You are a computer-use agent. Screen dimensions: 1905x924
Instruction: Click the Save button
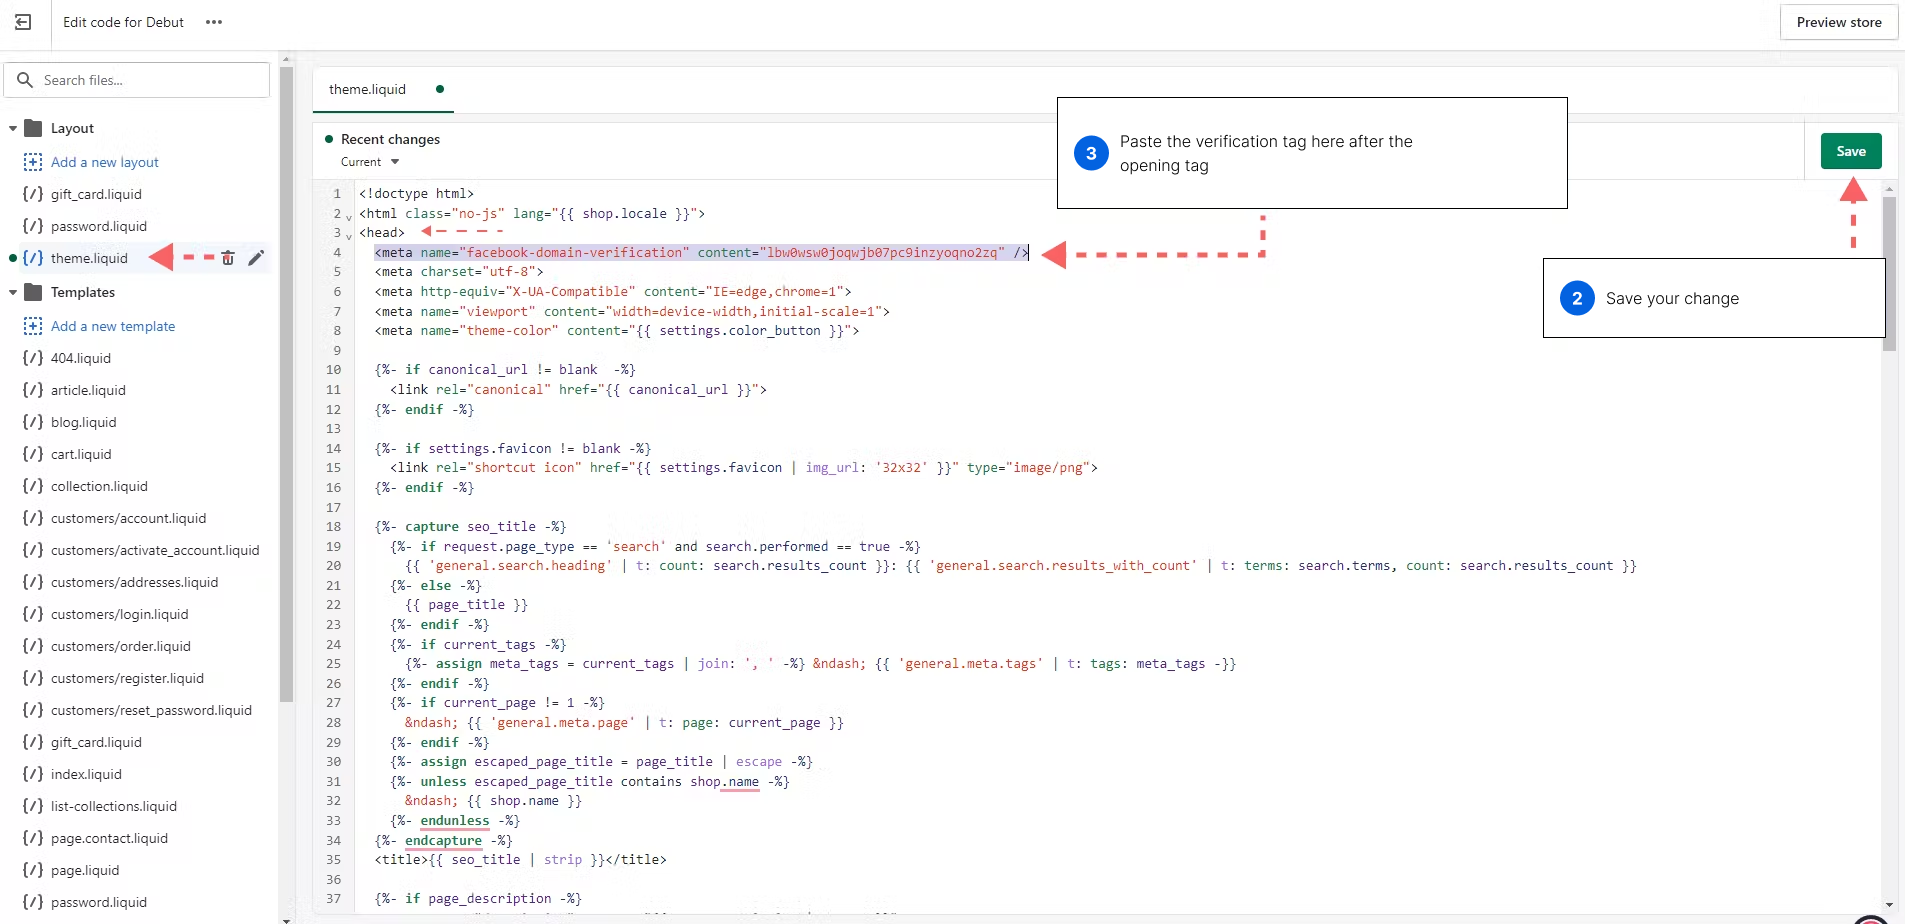coord(1851,151)
